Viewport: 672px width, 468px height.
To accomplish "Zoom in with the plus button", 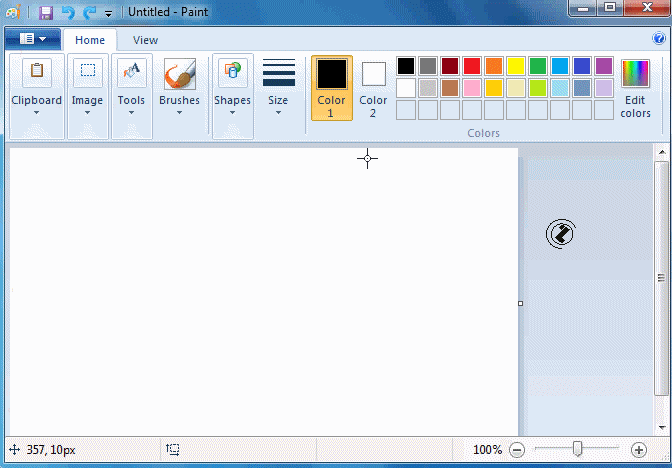I will 639,450.
